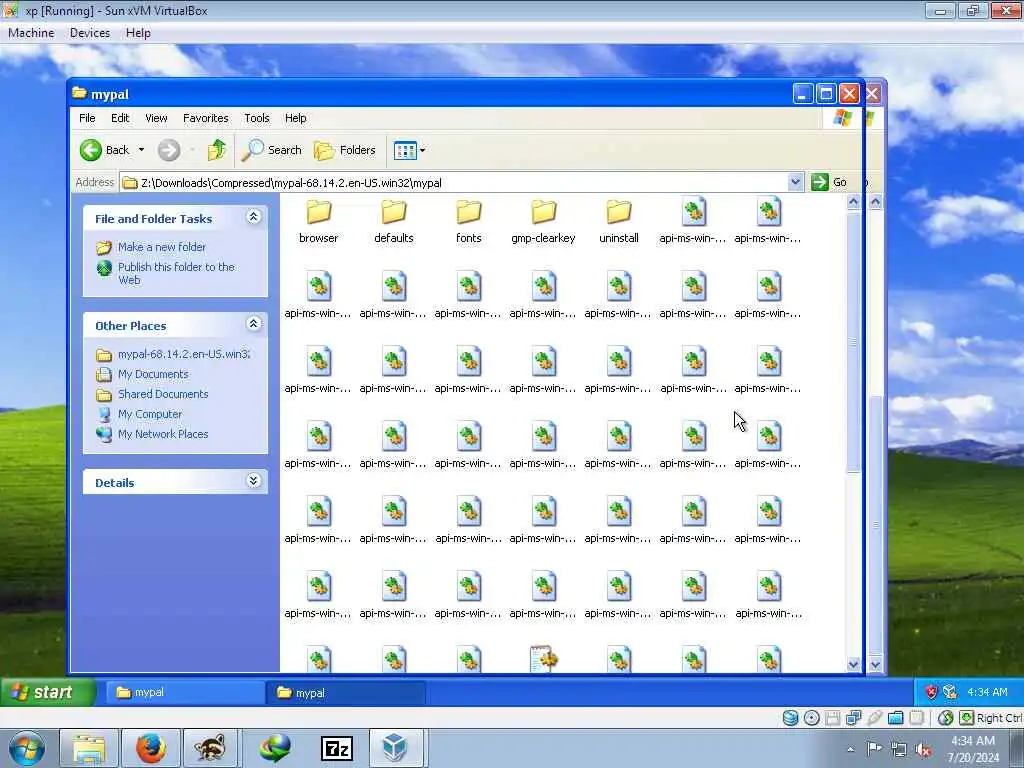Click the XP security shield tray icon
Viewport: 1024px width, 768px height.
931,692
